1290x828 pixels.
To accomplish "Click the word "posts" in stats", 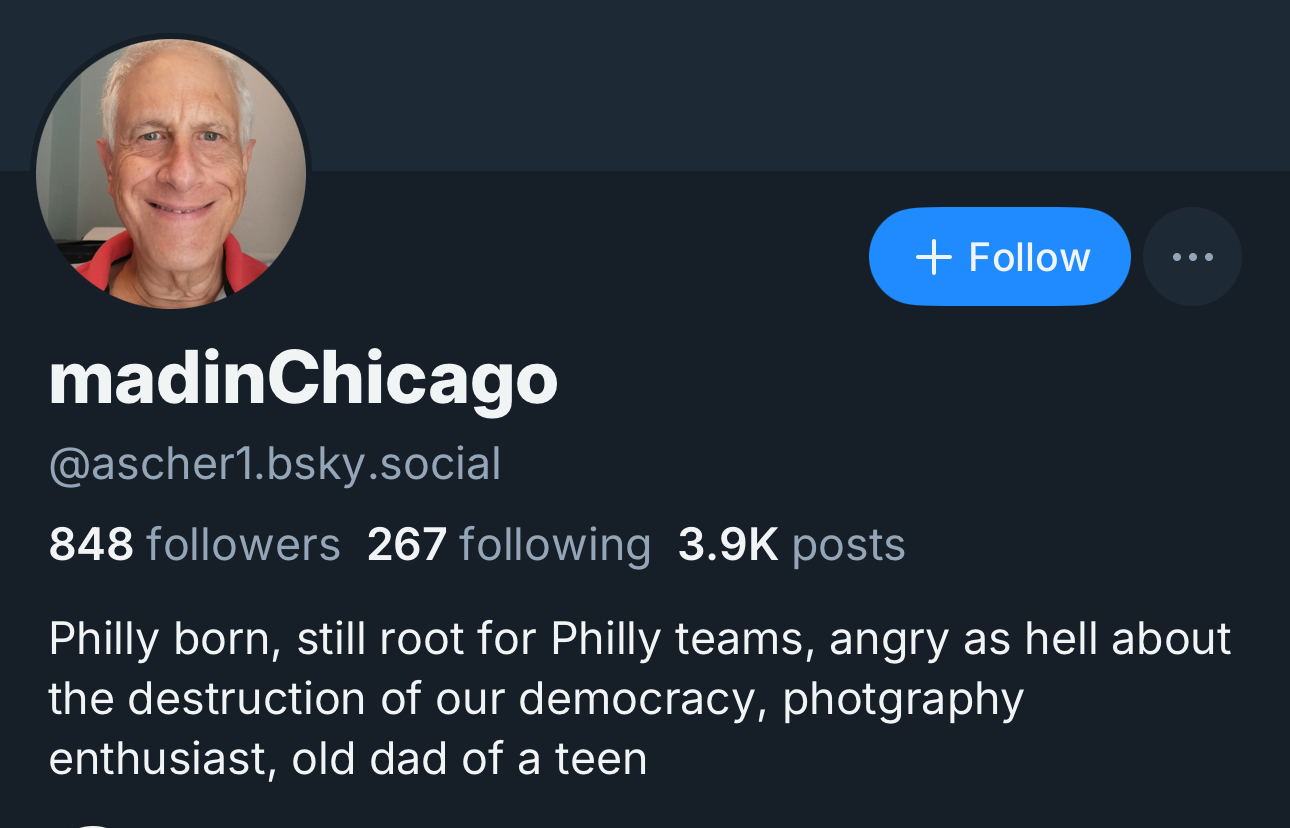I will pyautogui.click(x=848, y=545).
